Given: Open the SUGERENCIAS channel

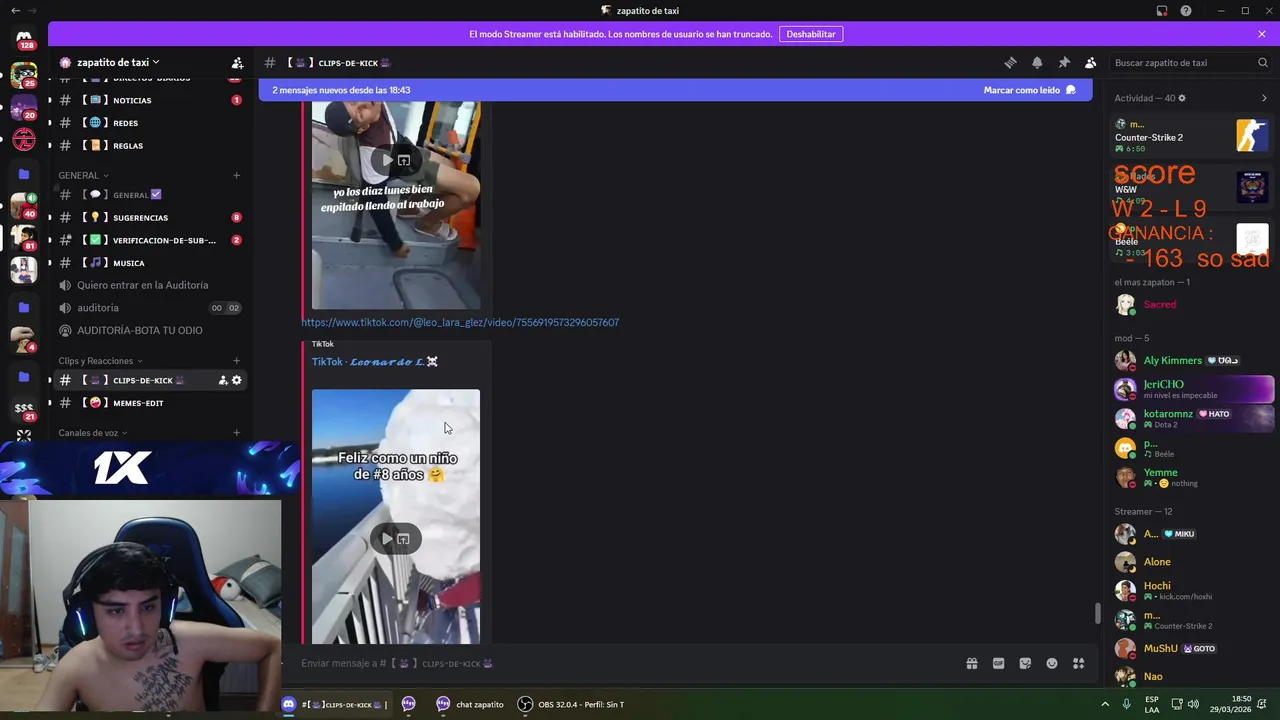Looking at the screenshot, I should point(149,218).
